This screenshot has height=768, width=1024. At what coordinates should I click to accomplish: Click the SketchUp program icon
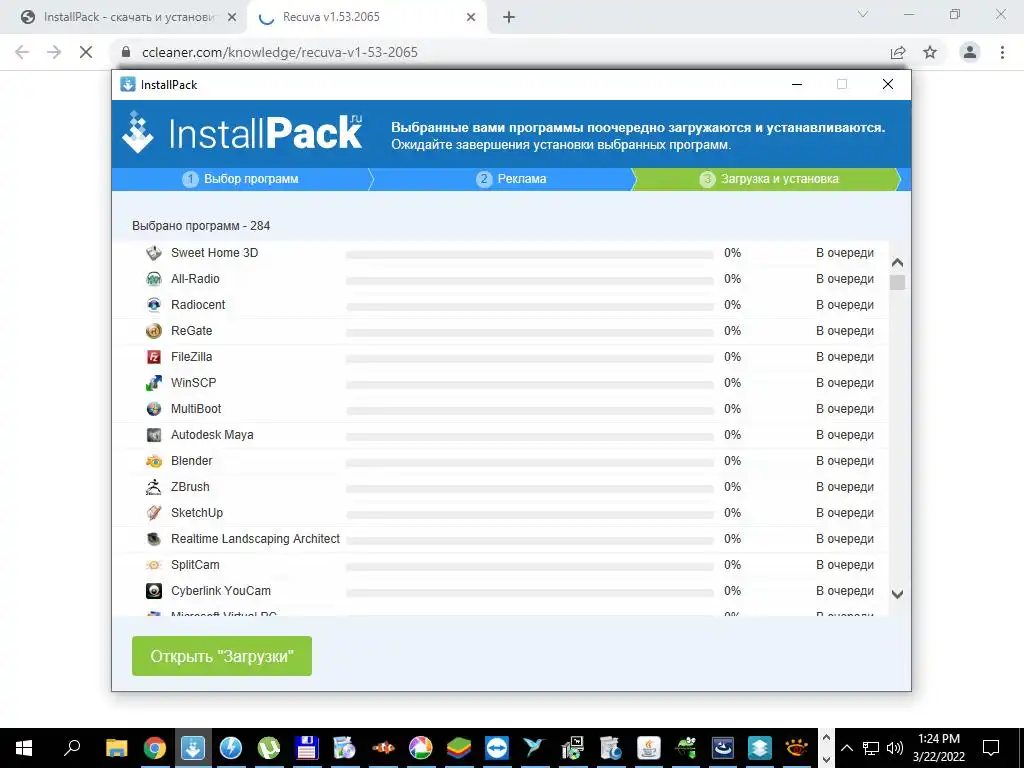click(153, 513)
